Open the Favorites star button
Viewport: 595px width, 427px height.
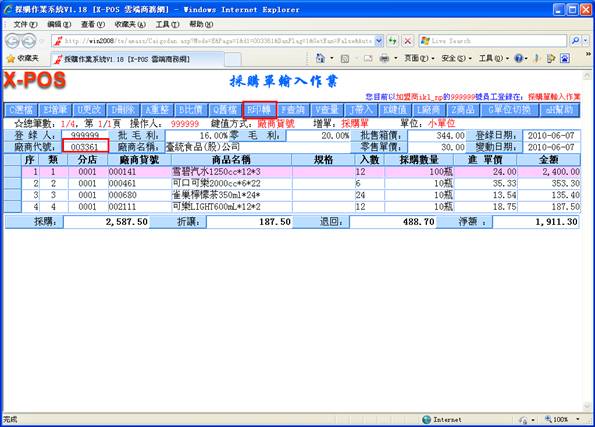pos(23,58)
